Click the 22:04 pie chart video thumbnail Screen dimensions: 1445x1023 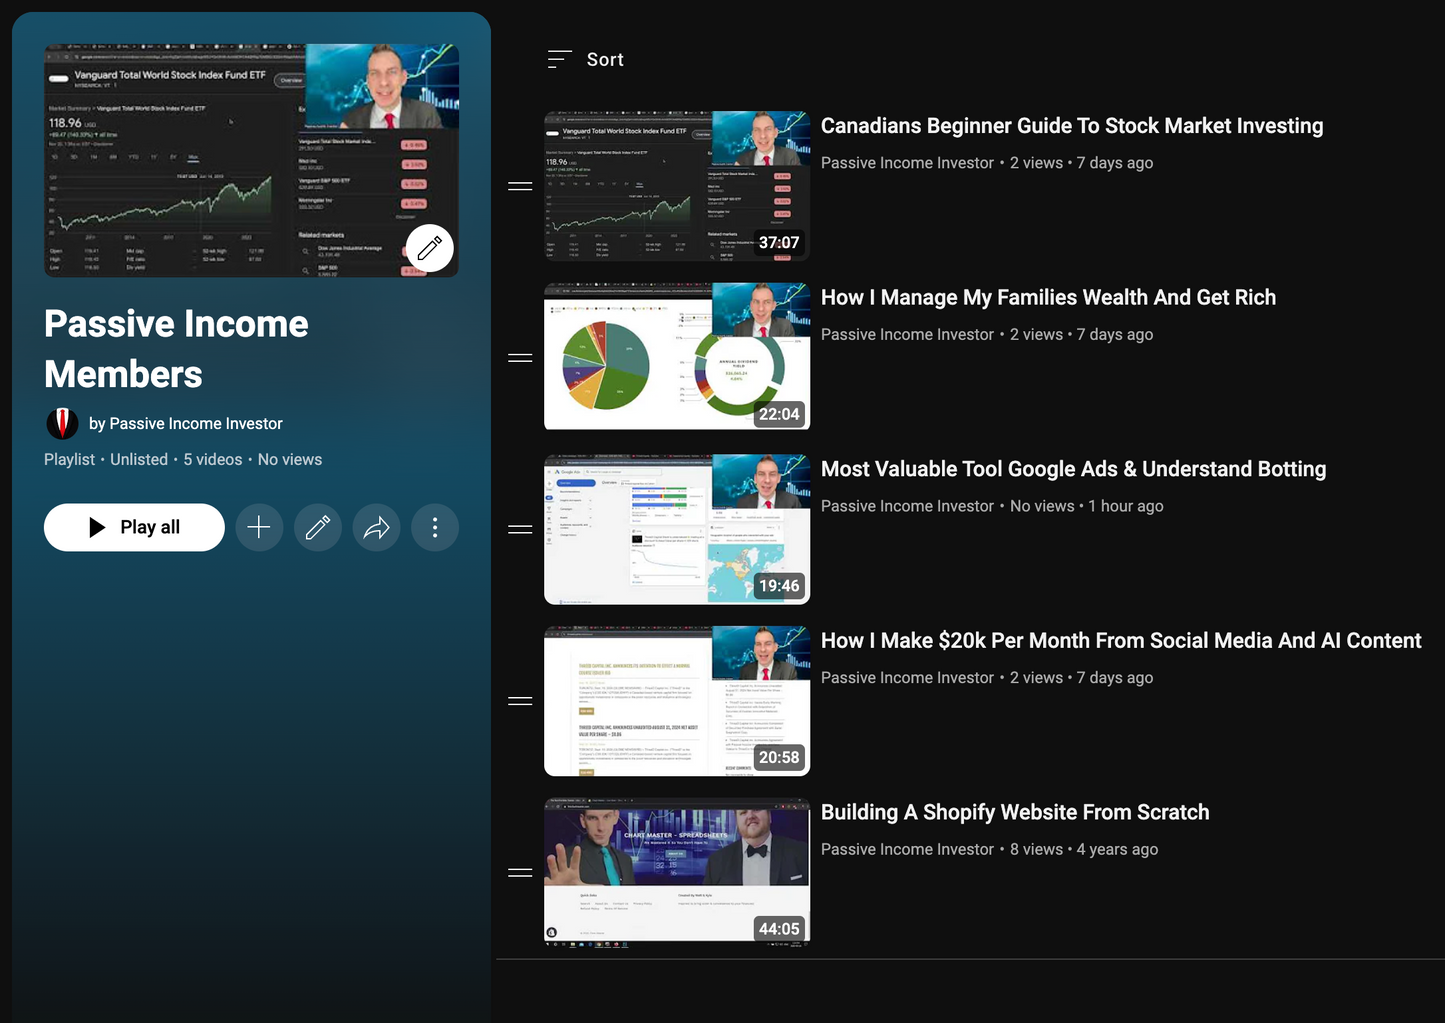[x=677, y=357]
